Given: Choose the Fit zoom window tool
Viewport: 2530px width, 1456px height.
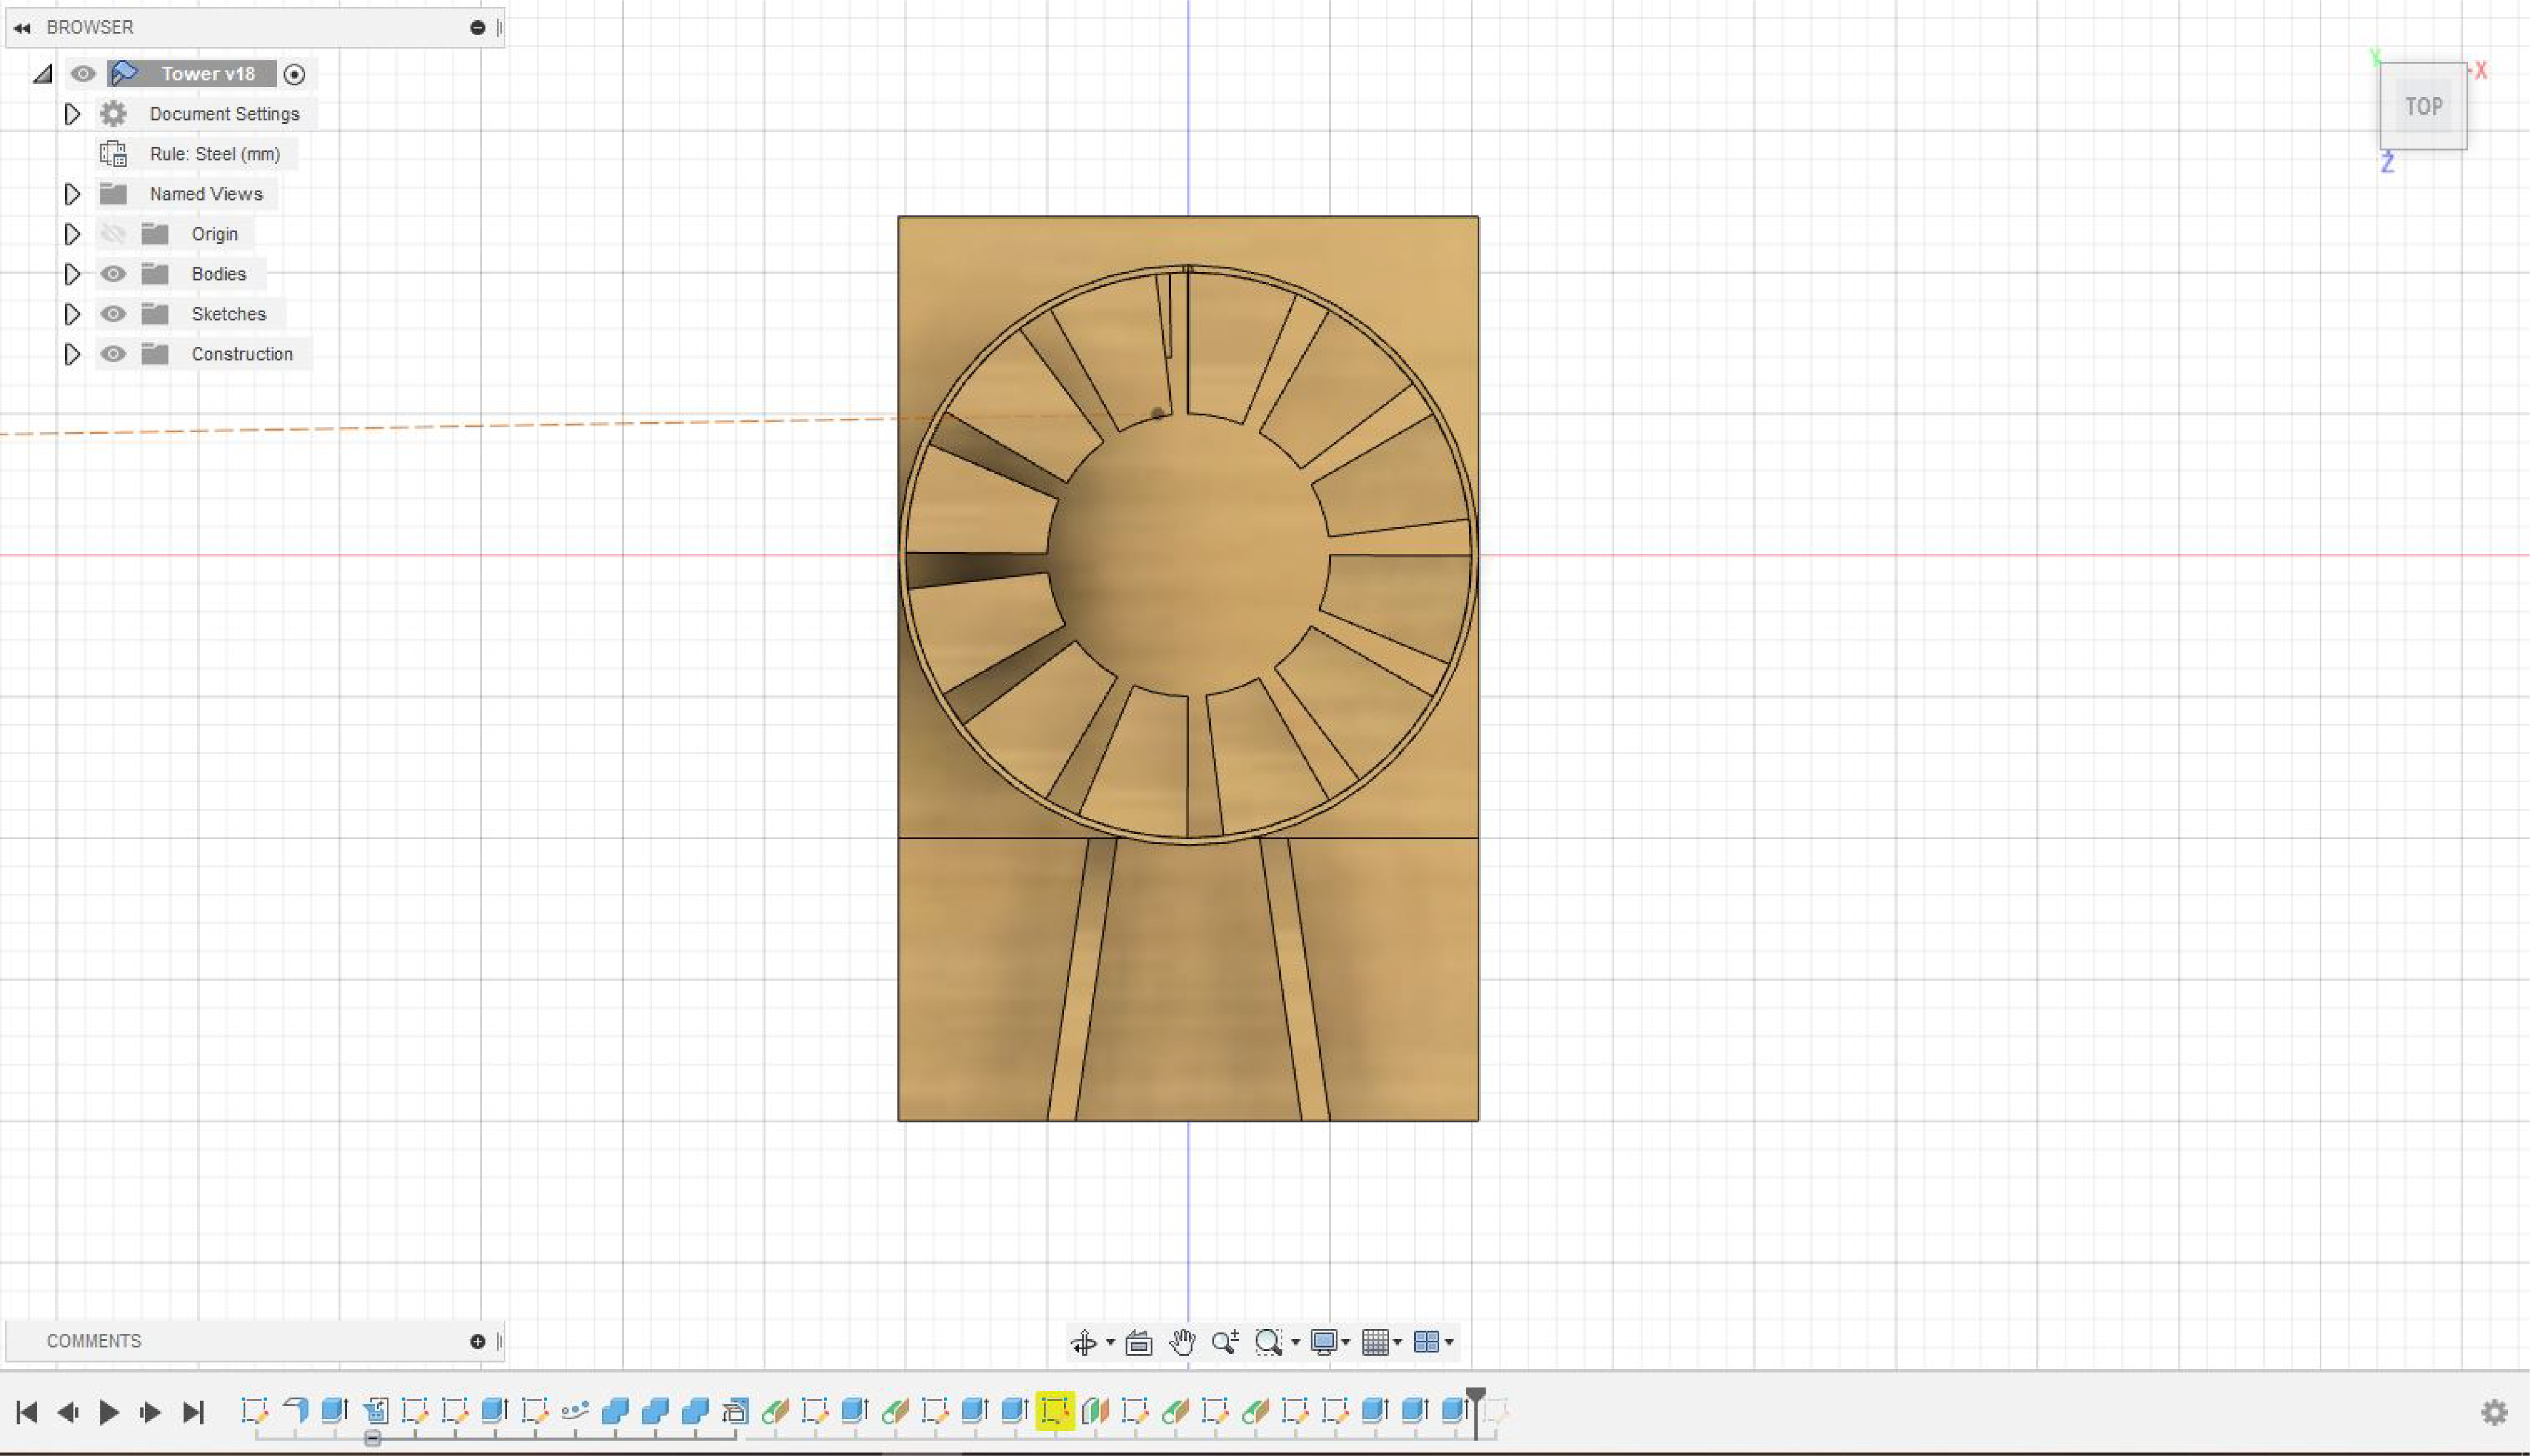Looking at the screenshot, I should pyautogui.click(x=1268, y=1342).
